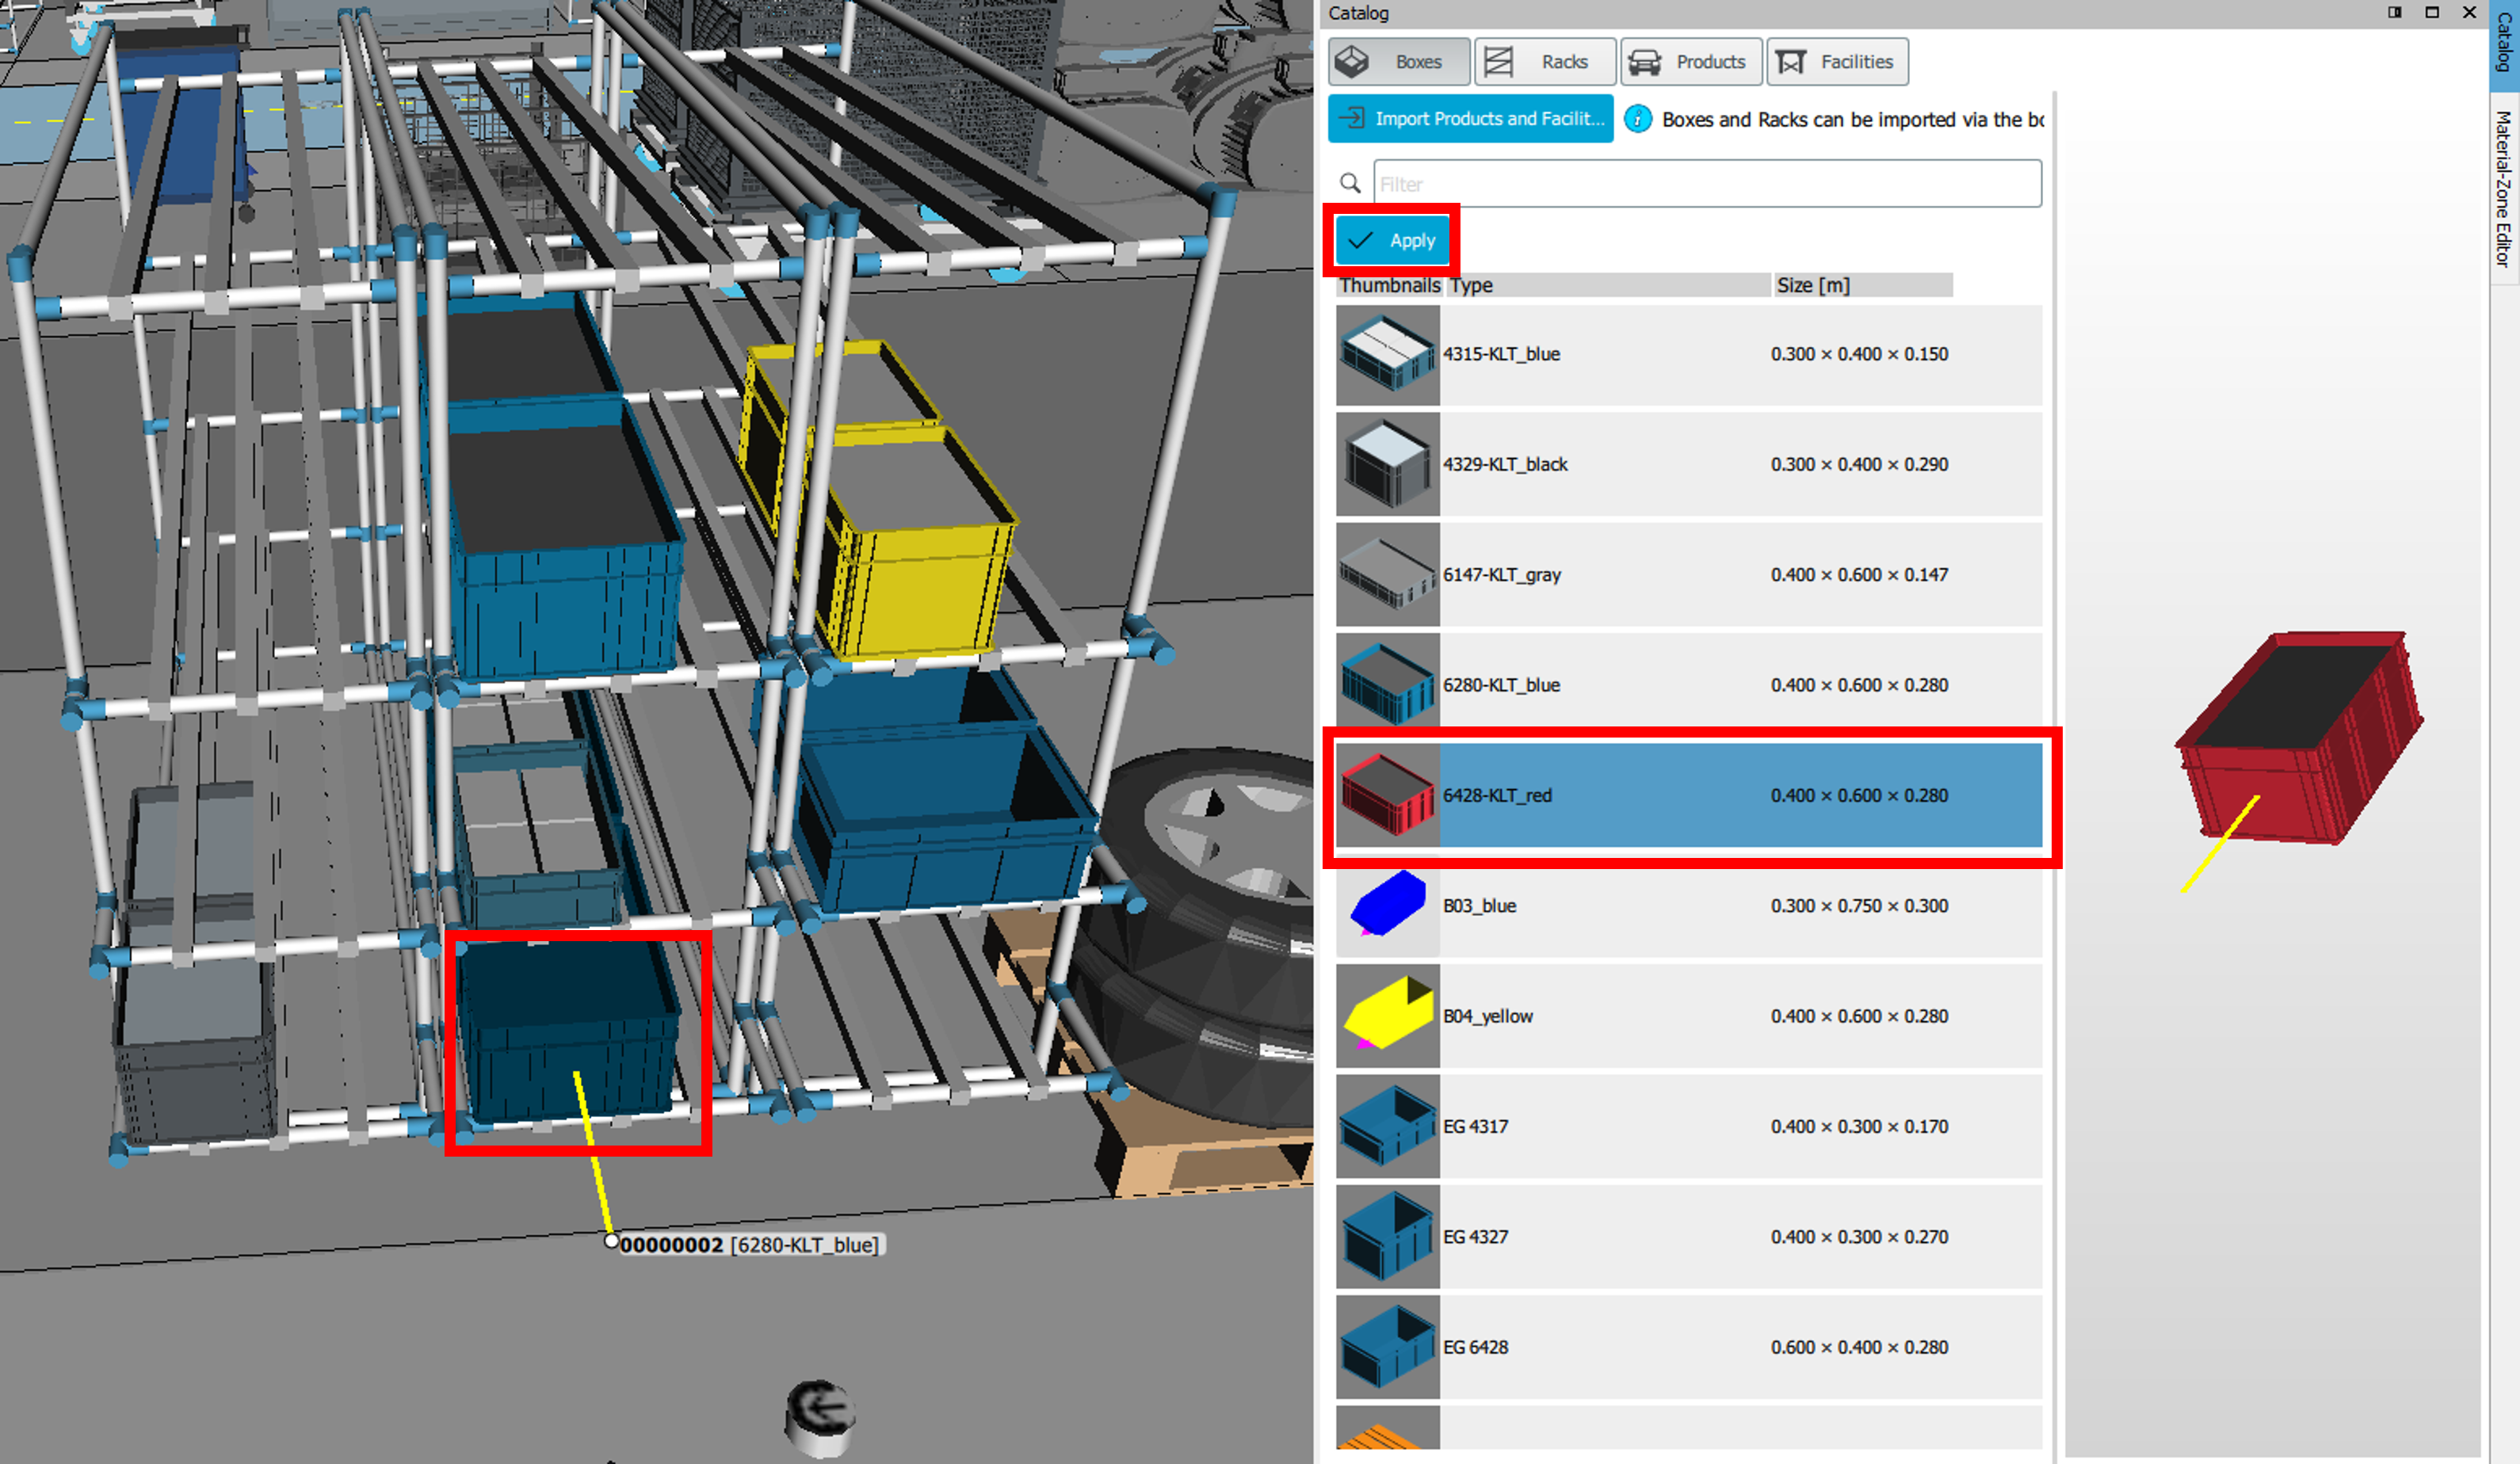Click the search magnifier icon
The image size is (2520, 1464).
pyautogui.click(x=1350, y=183)
